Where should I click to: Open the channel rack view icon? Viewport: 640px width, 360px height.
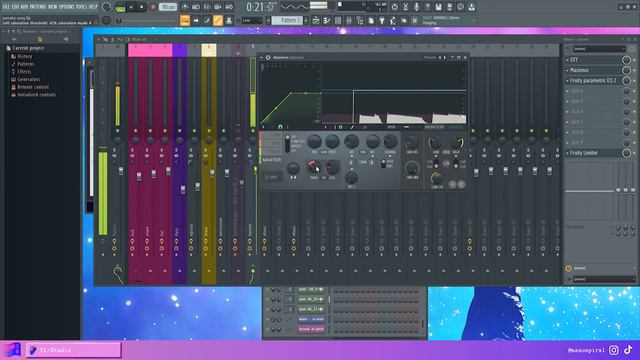pyautogui.click(x=338, y=20)
